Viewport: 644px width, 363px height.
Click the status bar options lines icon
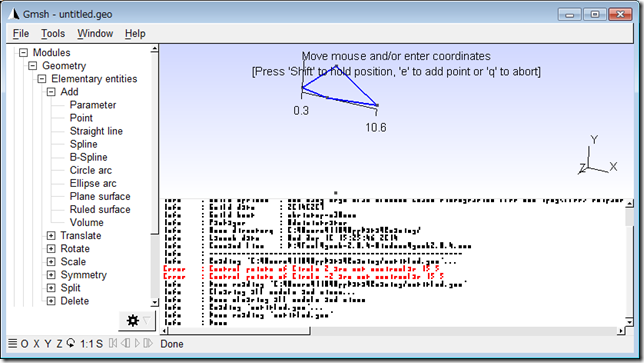[x=13, y=343]
